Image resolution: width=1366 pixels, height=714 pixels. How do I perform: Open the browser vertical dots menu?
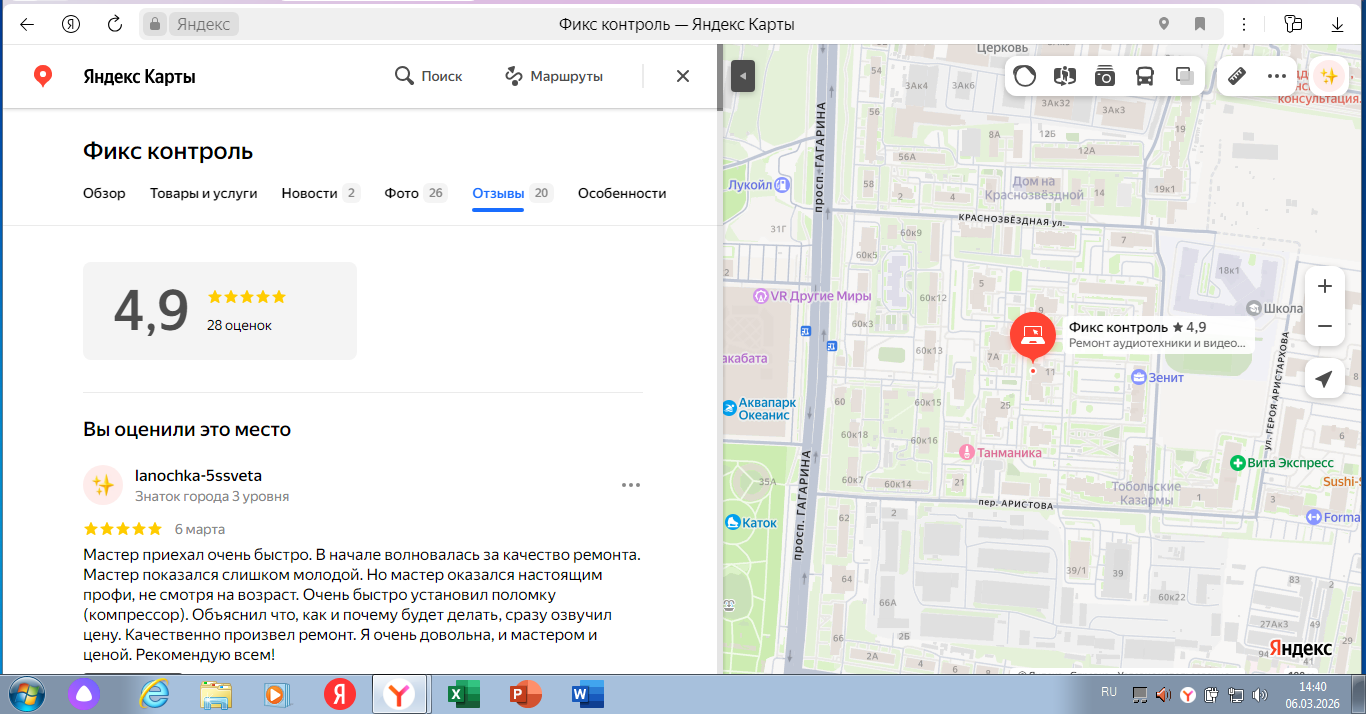tap(1246, 24)
